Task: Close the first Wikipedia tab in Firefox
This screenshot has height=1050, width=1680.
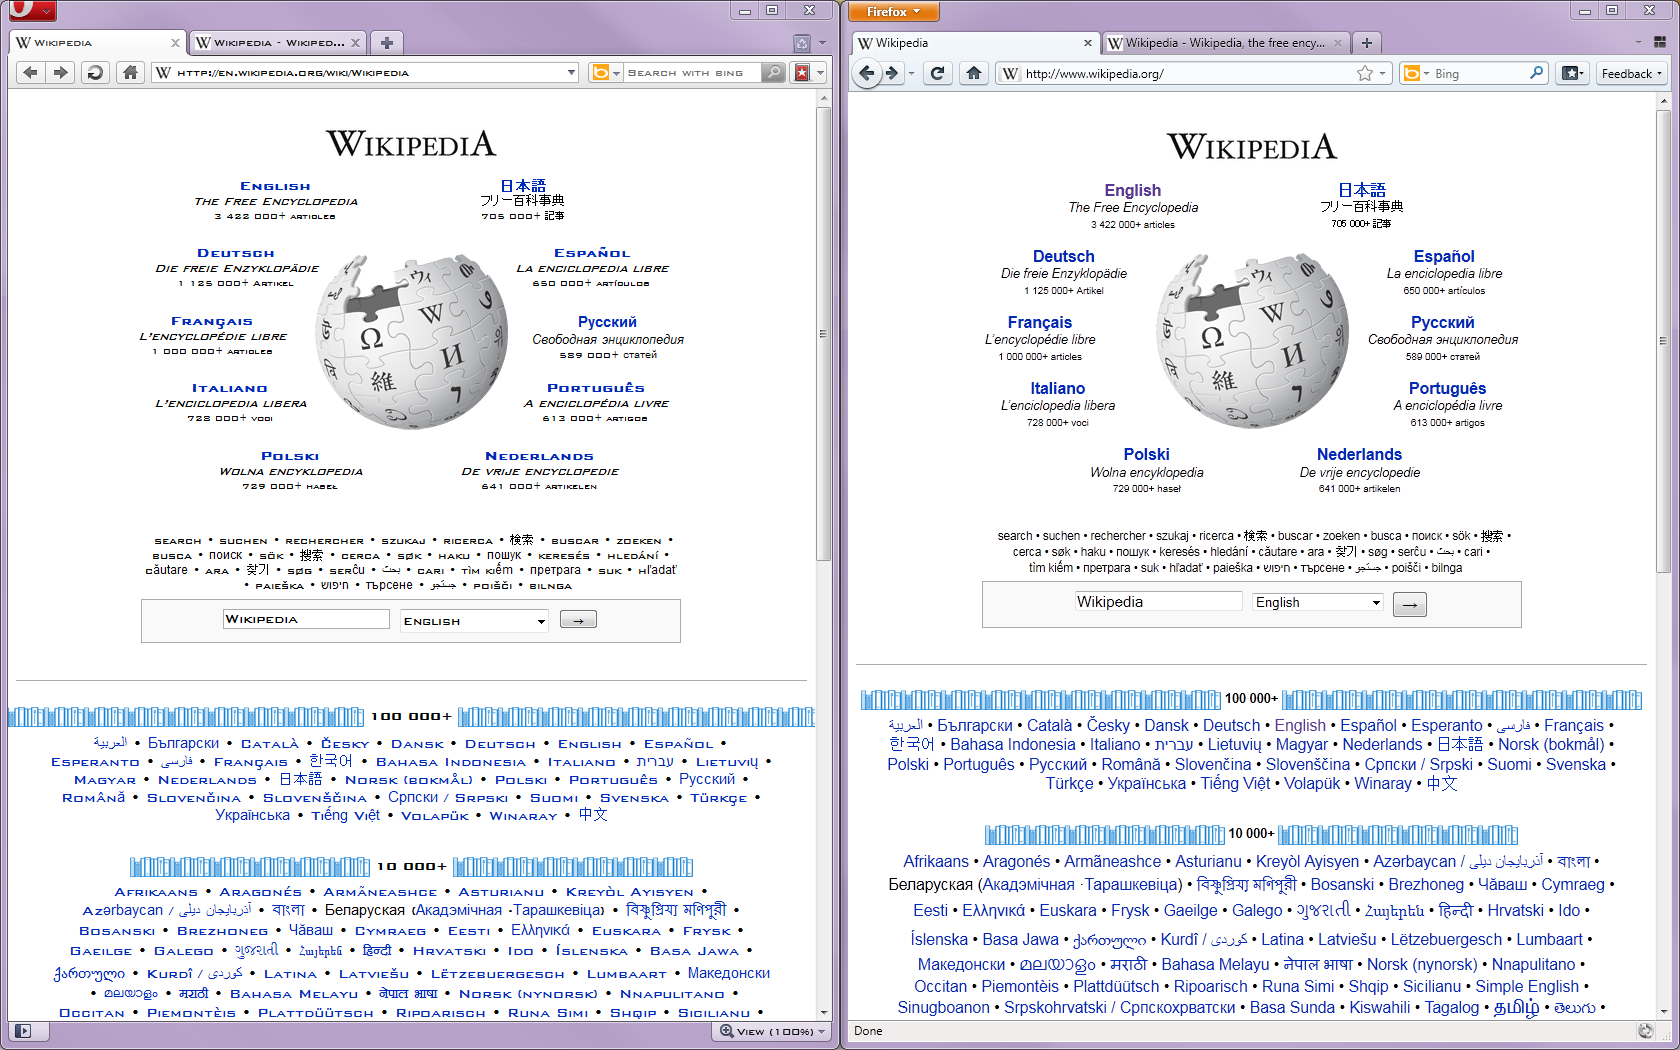Action: click(x=1088, y=43)
